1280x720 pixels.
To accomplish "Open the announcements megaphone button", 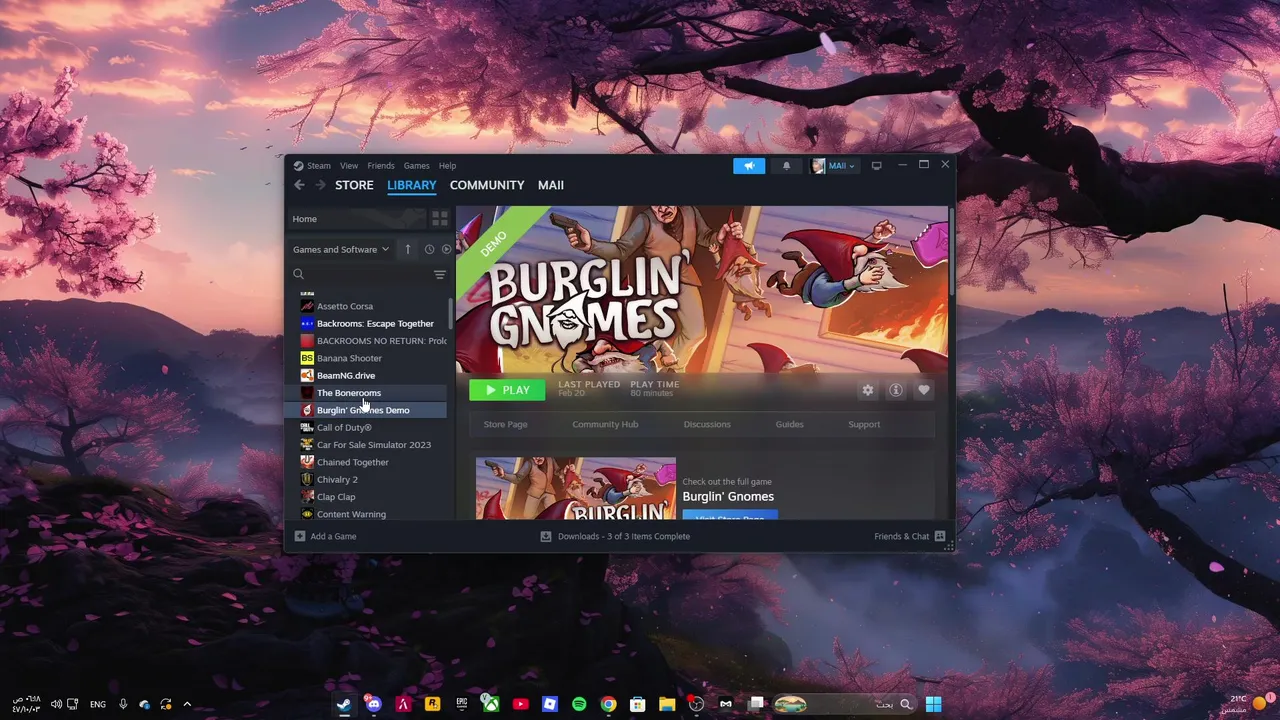I will coord(749,166).
